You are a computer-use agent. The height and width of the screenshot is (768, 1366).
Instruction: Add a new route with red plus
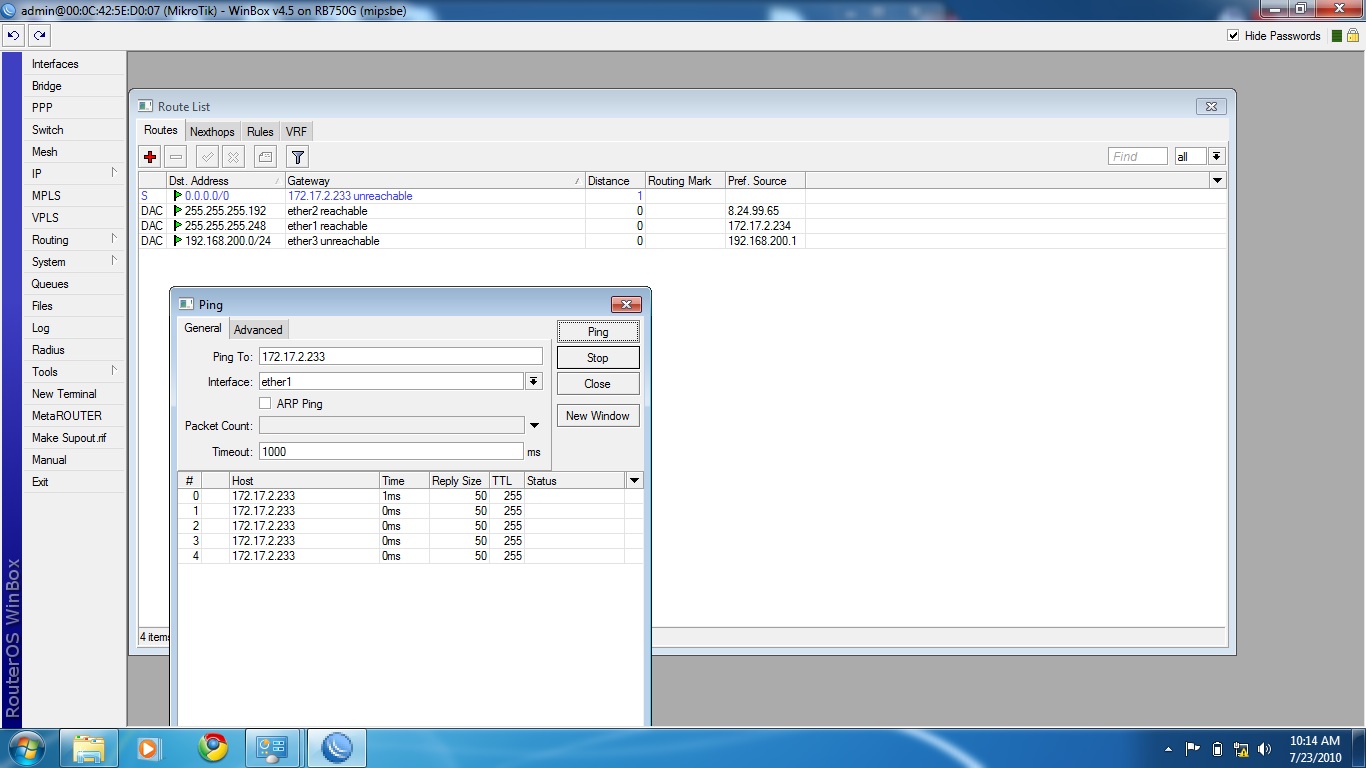tap(150, 156)
